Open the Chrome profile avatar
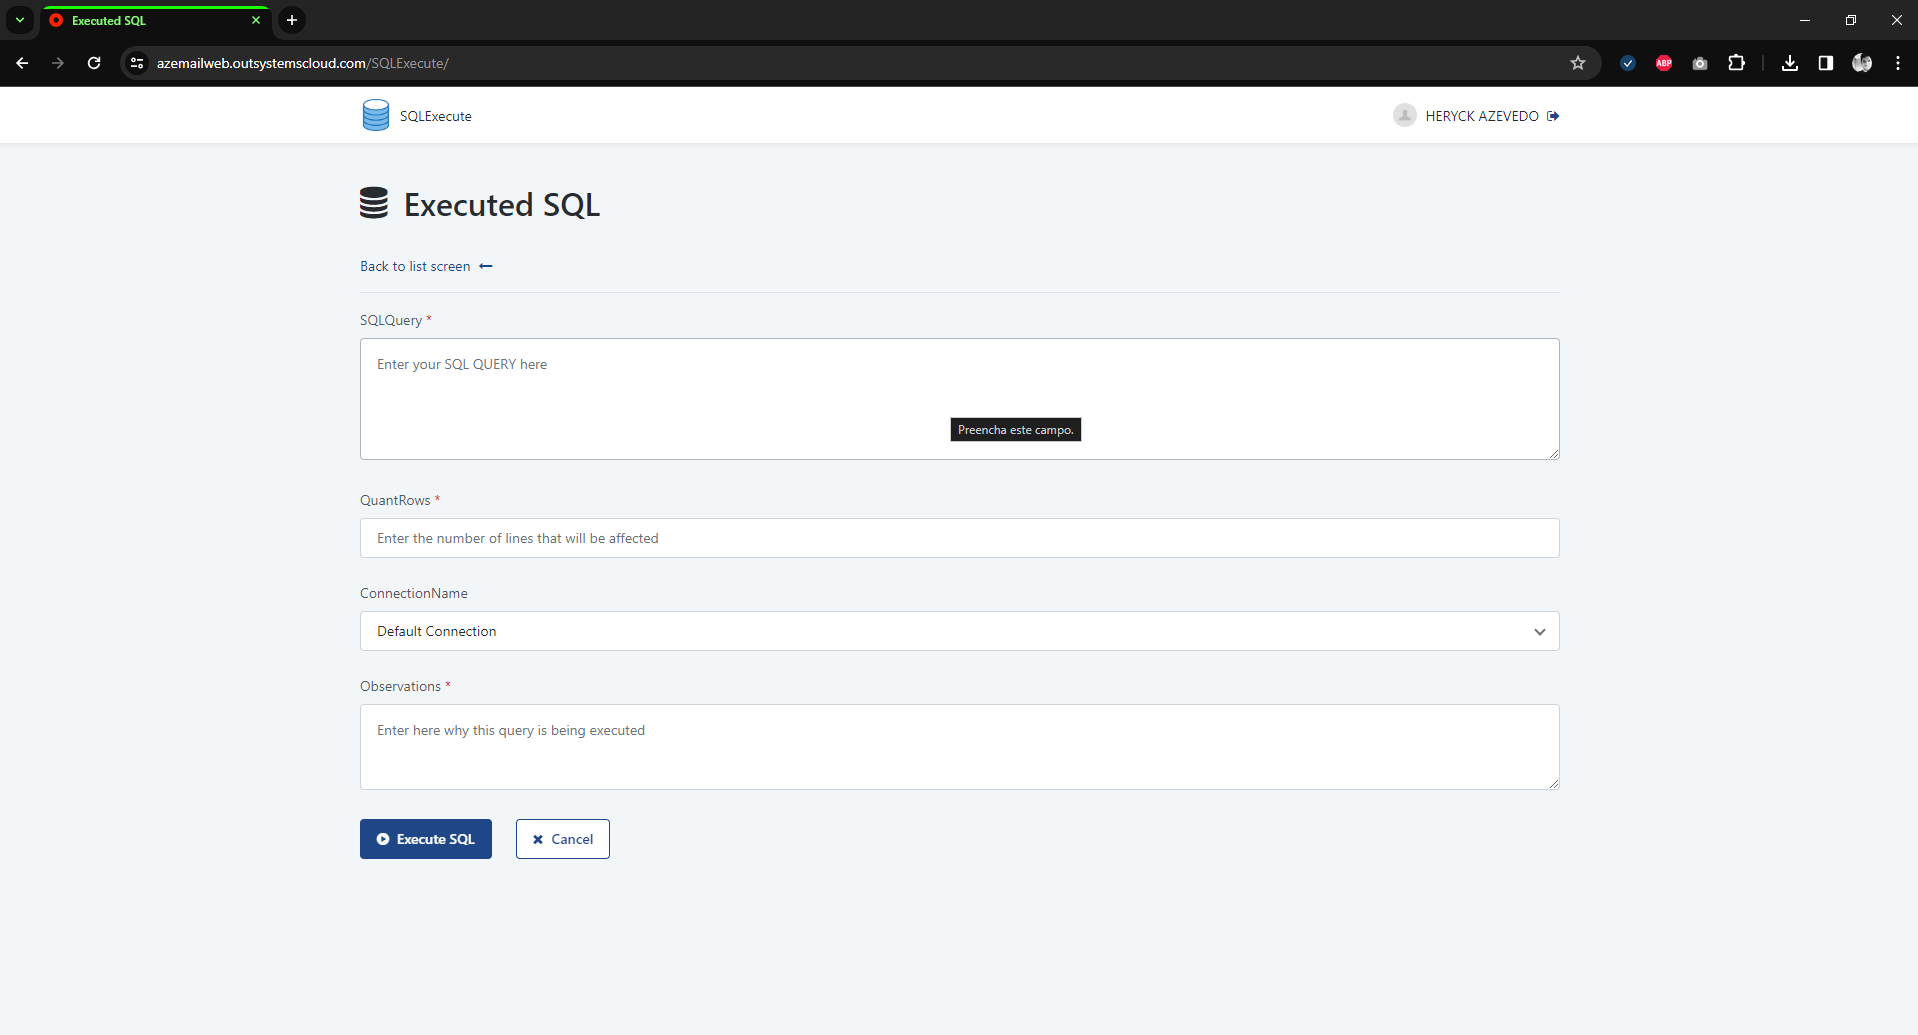Screen dimensions: 1918x1035 click(1862, 63)
